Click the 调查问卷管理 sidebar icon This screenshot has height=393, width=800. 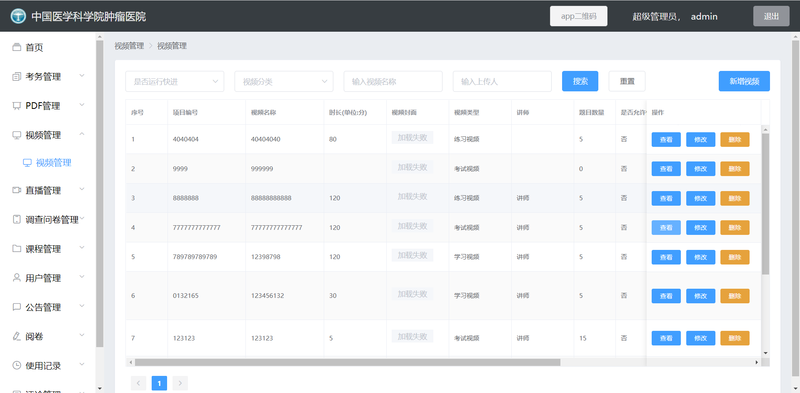tap(16, 219)
